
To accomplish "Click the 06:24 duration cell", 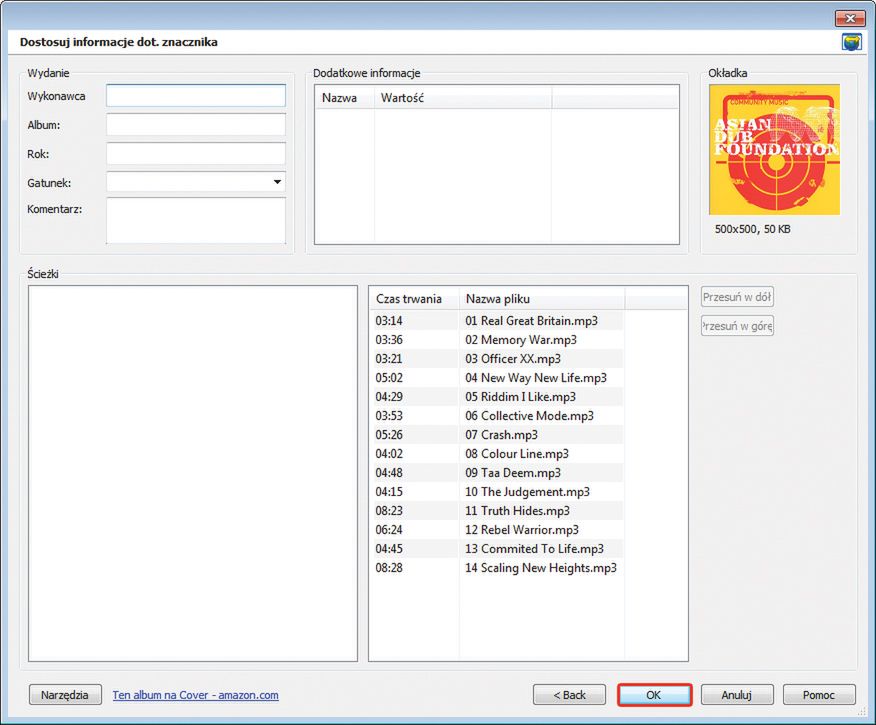I will [389, 530].
